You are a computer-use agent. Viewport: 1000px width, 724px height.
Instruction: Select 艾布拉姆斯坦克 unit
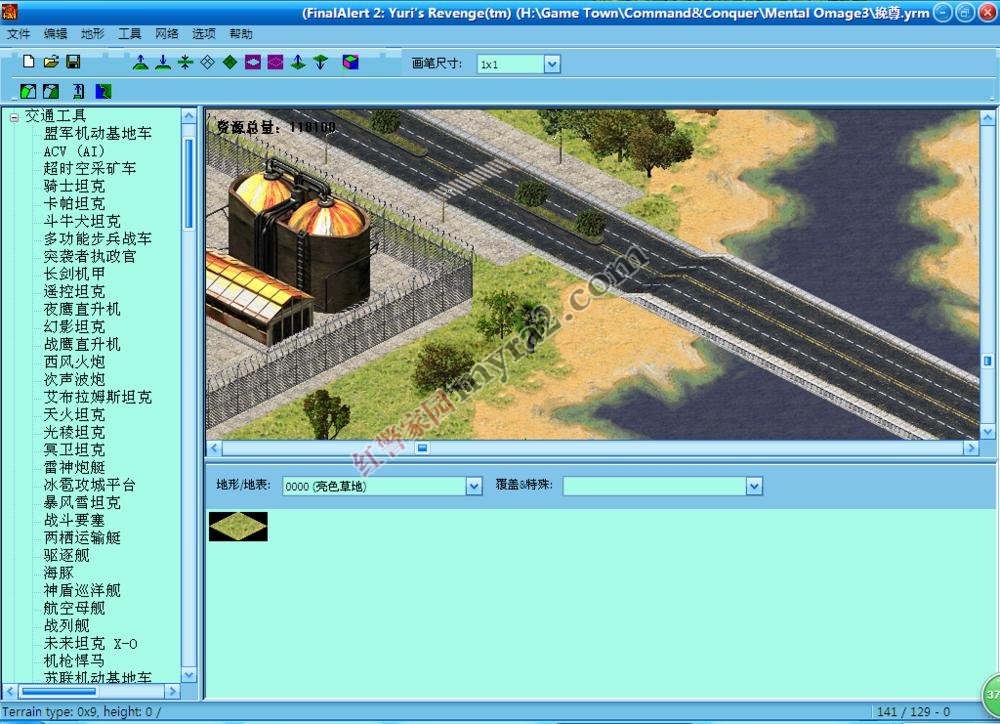[x=98, y=397]
